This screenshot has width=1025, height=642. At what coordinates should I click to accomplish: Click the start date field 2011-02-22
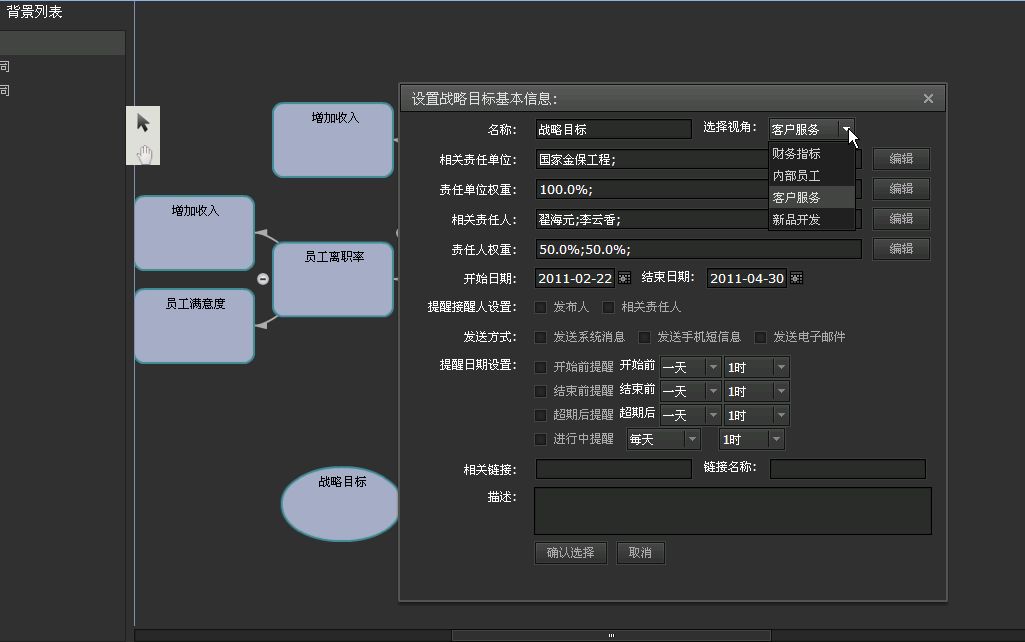(x=575, y=279)
